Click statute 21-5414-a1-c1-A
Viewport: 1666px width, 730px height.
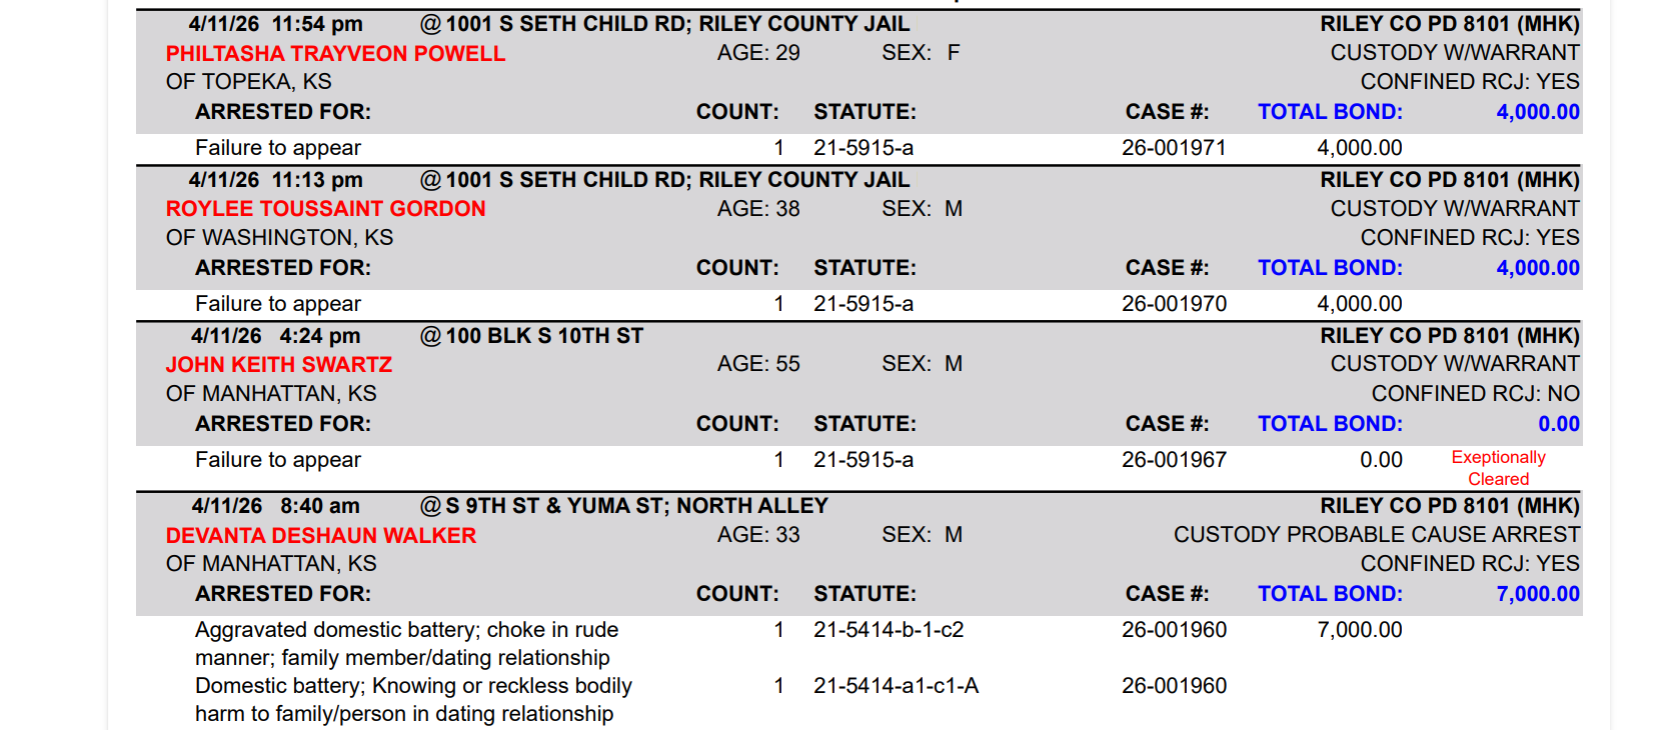[x=895, y=686]
